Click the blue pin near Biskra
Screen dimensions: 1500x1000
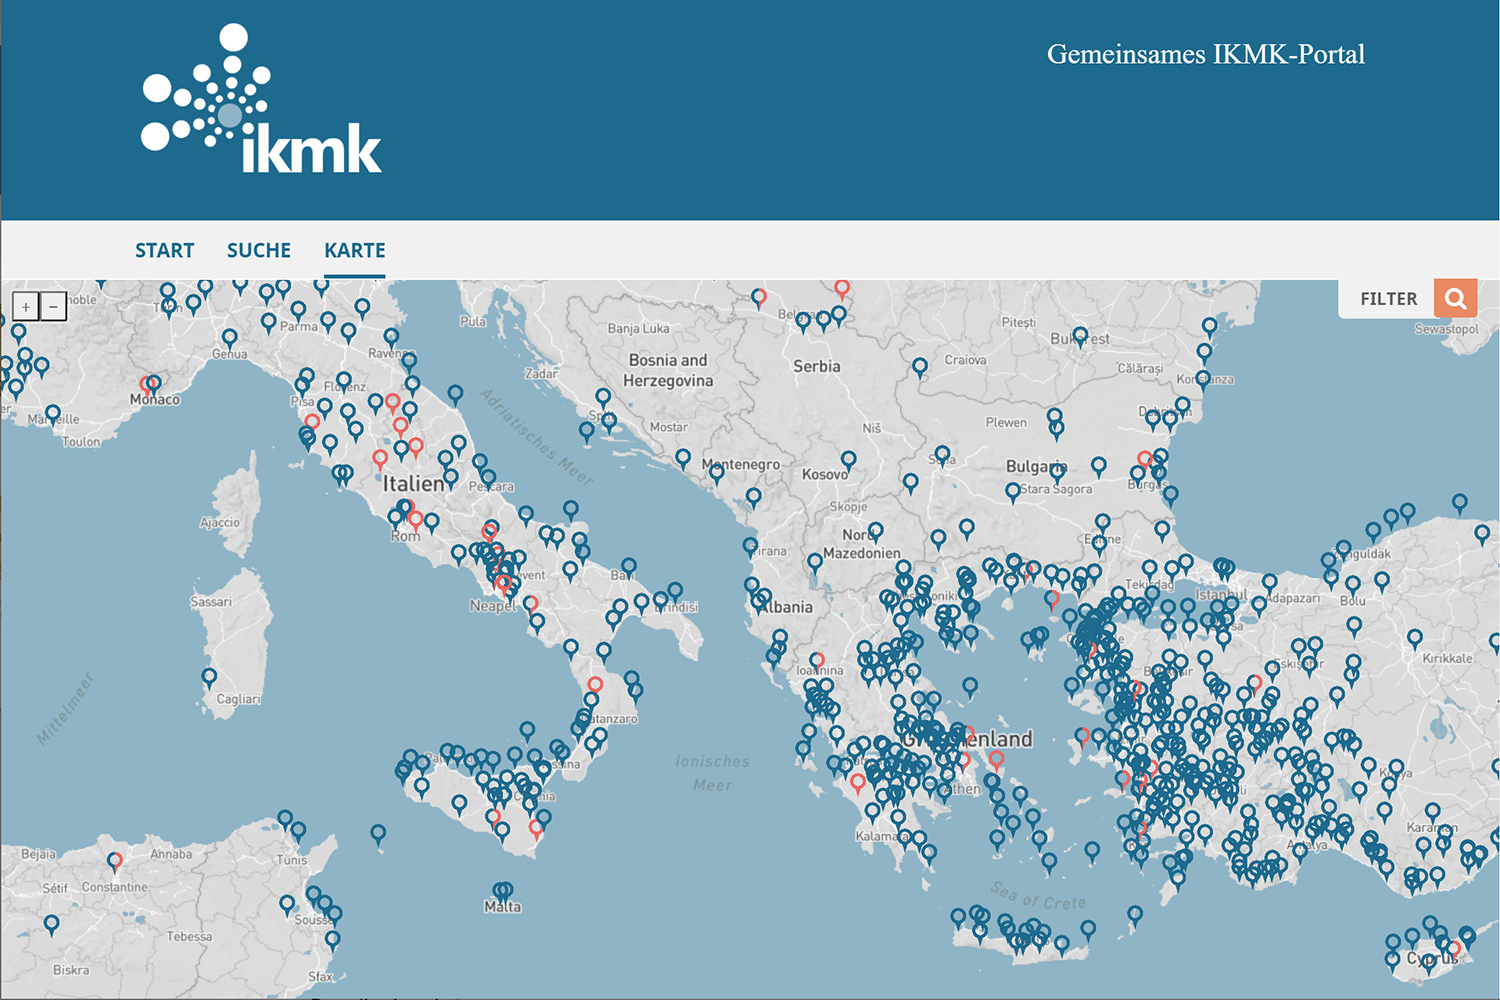click(51, 923)
